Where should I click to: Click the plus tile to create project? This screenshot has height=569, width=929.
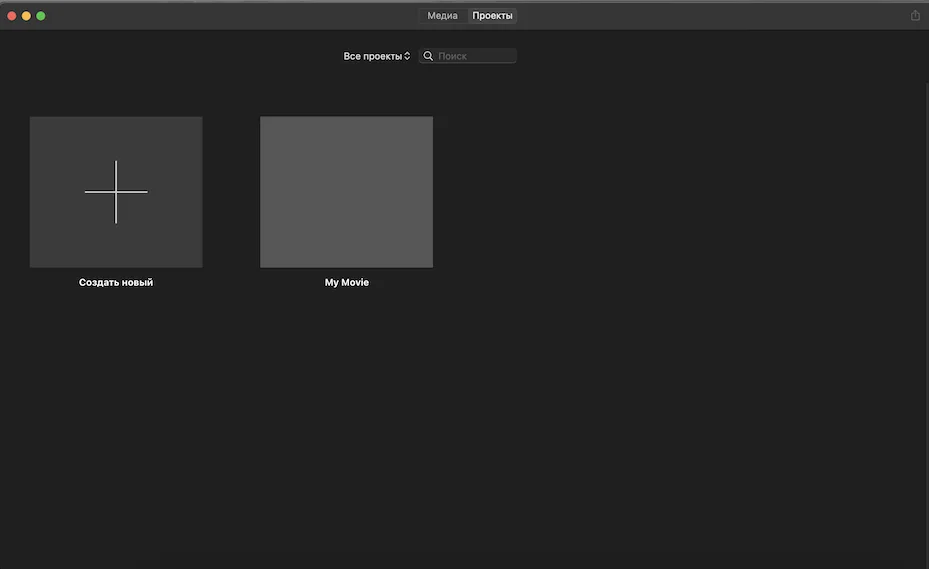(116, 192)
